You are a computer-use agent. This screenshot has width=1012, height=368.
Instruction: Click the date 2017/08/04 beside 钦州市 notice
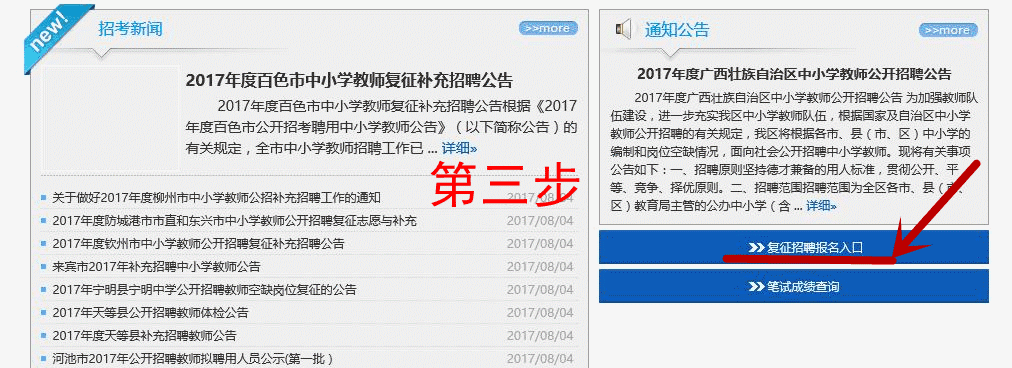point(540,244)
